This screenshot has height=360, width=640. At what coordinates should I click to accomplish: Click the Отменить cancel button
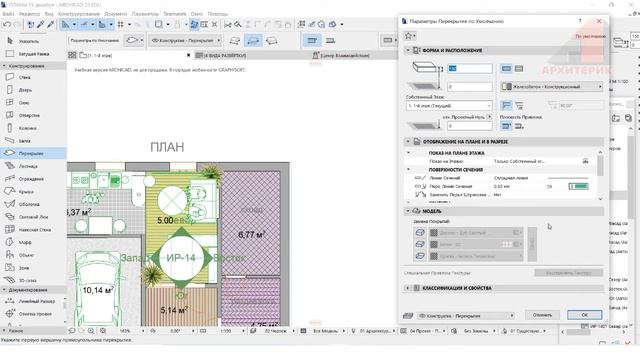542,315
